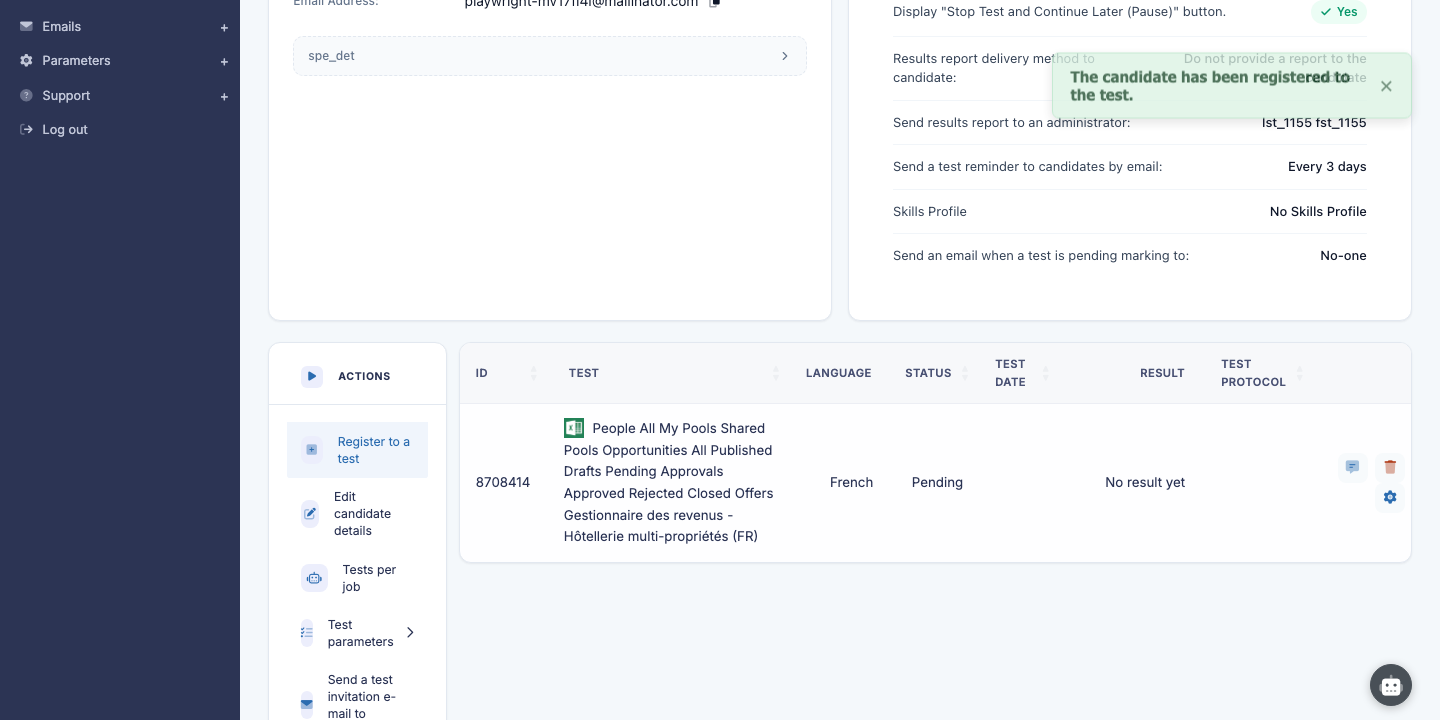The height and width of the screenshot is (720, 1440).
Task: Click the No result yet cell
Action: pyautogui.click(x=1145, y=482)
